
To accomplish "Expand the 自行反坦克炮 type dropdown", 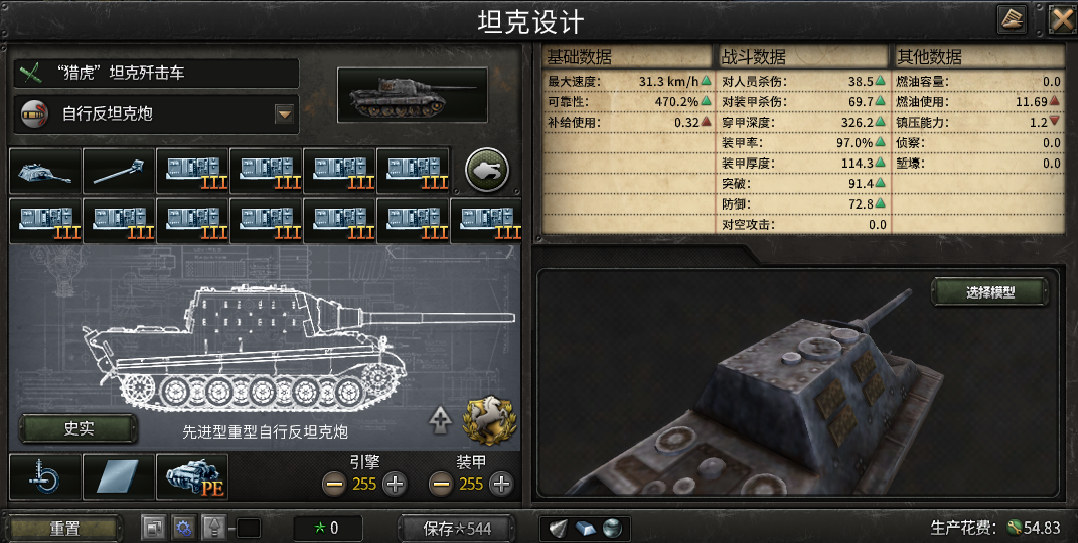I will point(285,114).
